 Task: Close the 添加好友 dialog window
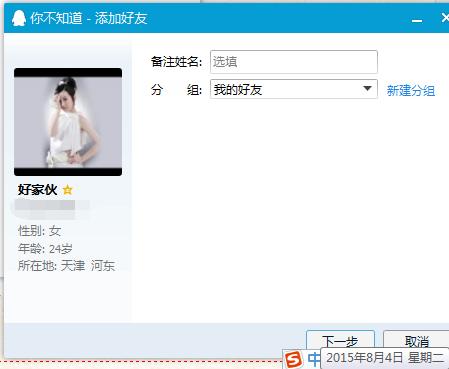tap(445, 18)
